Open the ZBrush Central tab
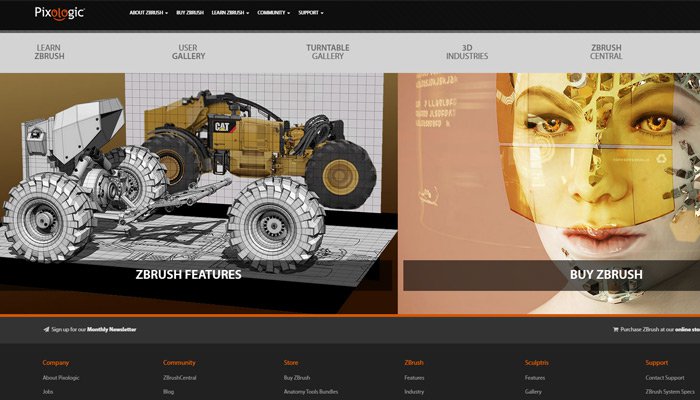Image resolution: width=700 pixels, height=400 pixels. pos(606,52)
